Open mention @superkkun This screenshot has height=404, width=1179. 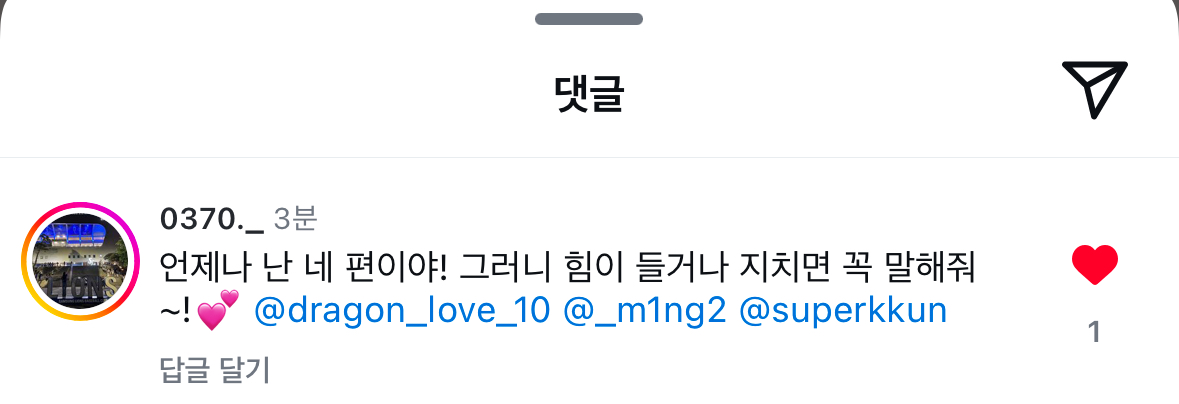pyautogui.click(x=843, y=310)
